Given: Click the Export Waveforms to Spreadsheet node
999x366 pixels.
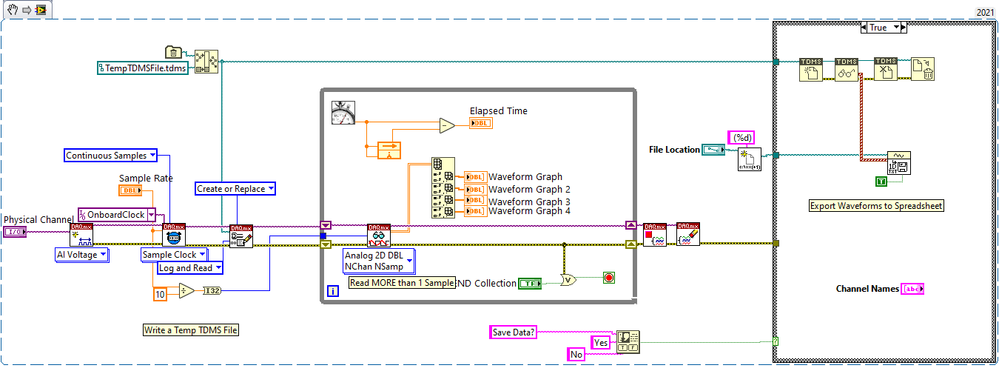Looking at the screenshot, I should pos(899,163).
